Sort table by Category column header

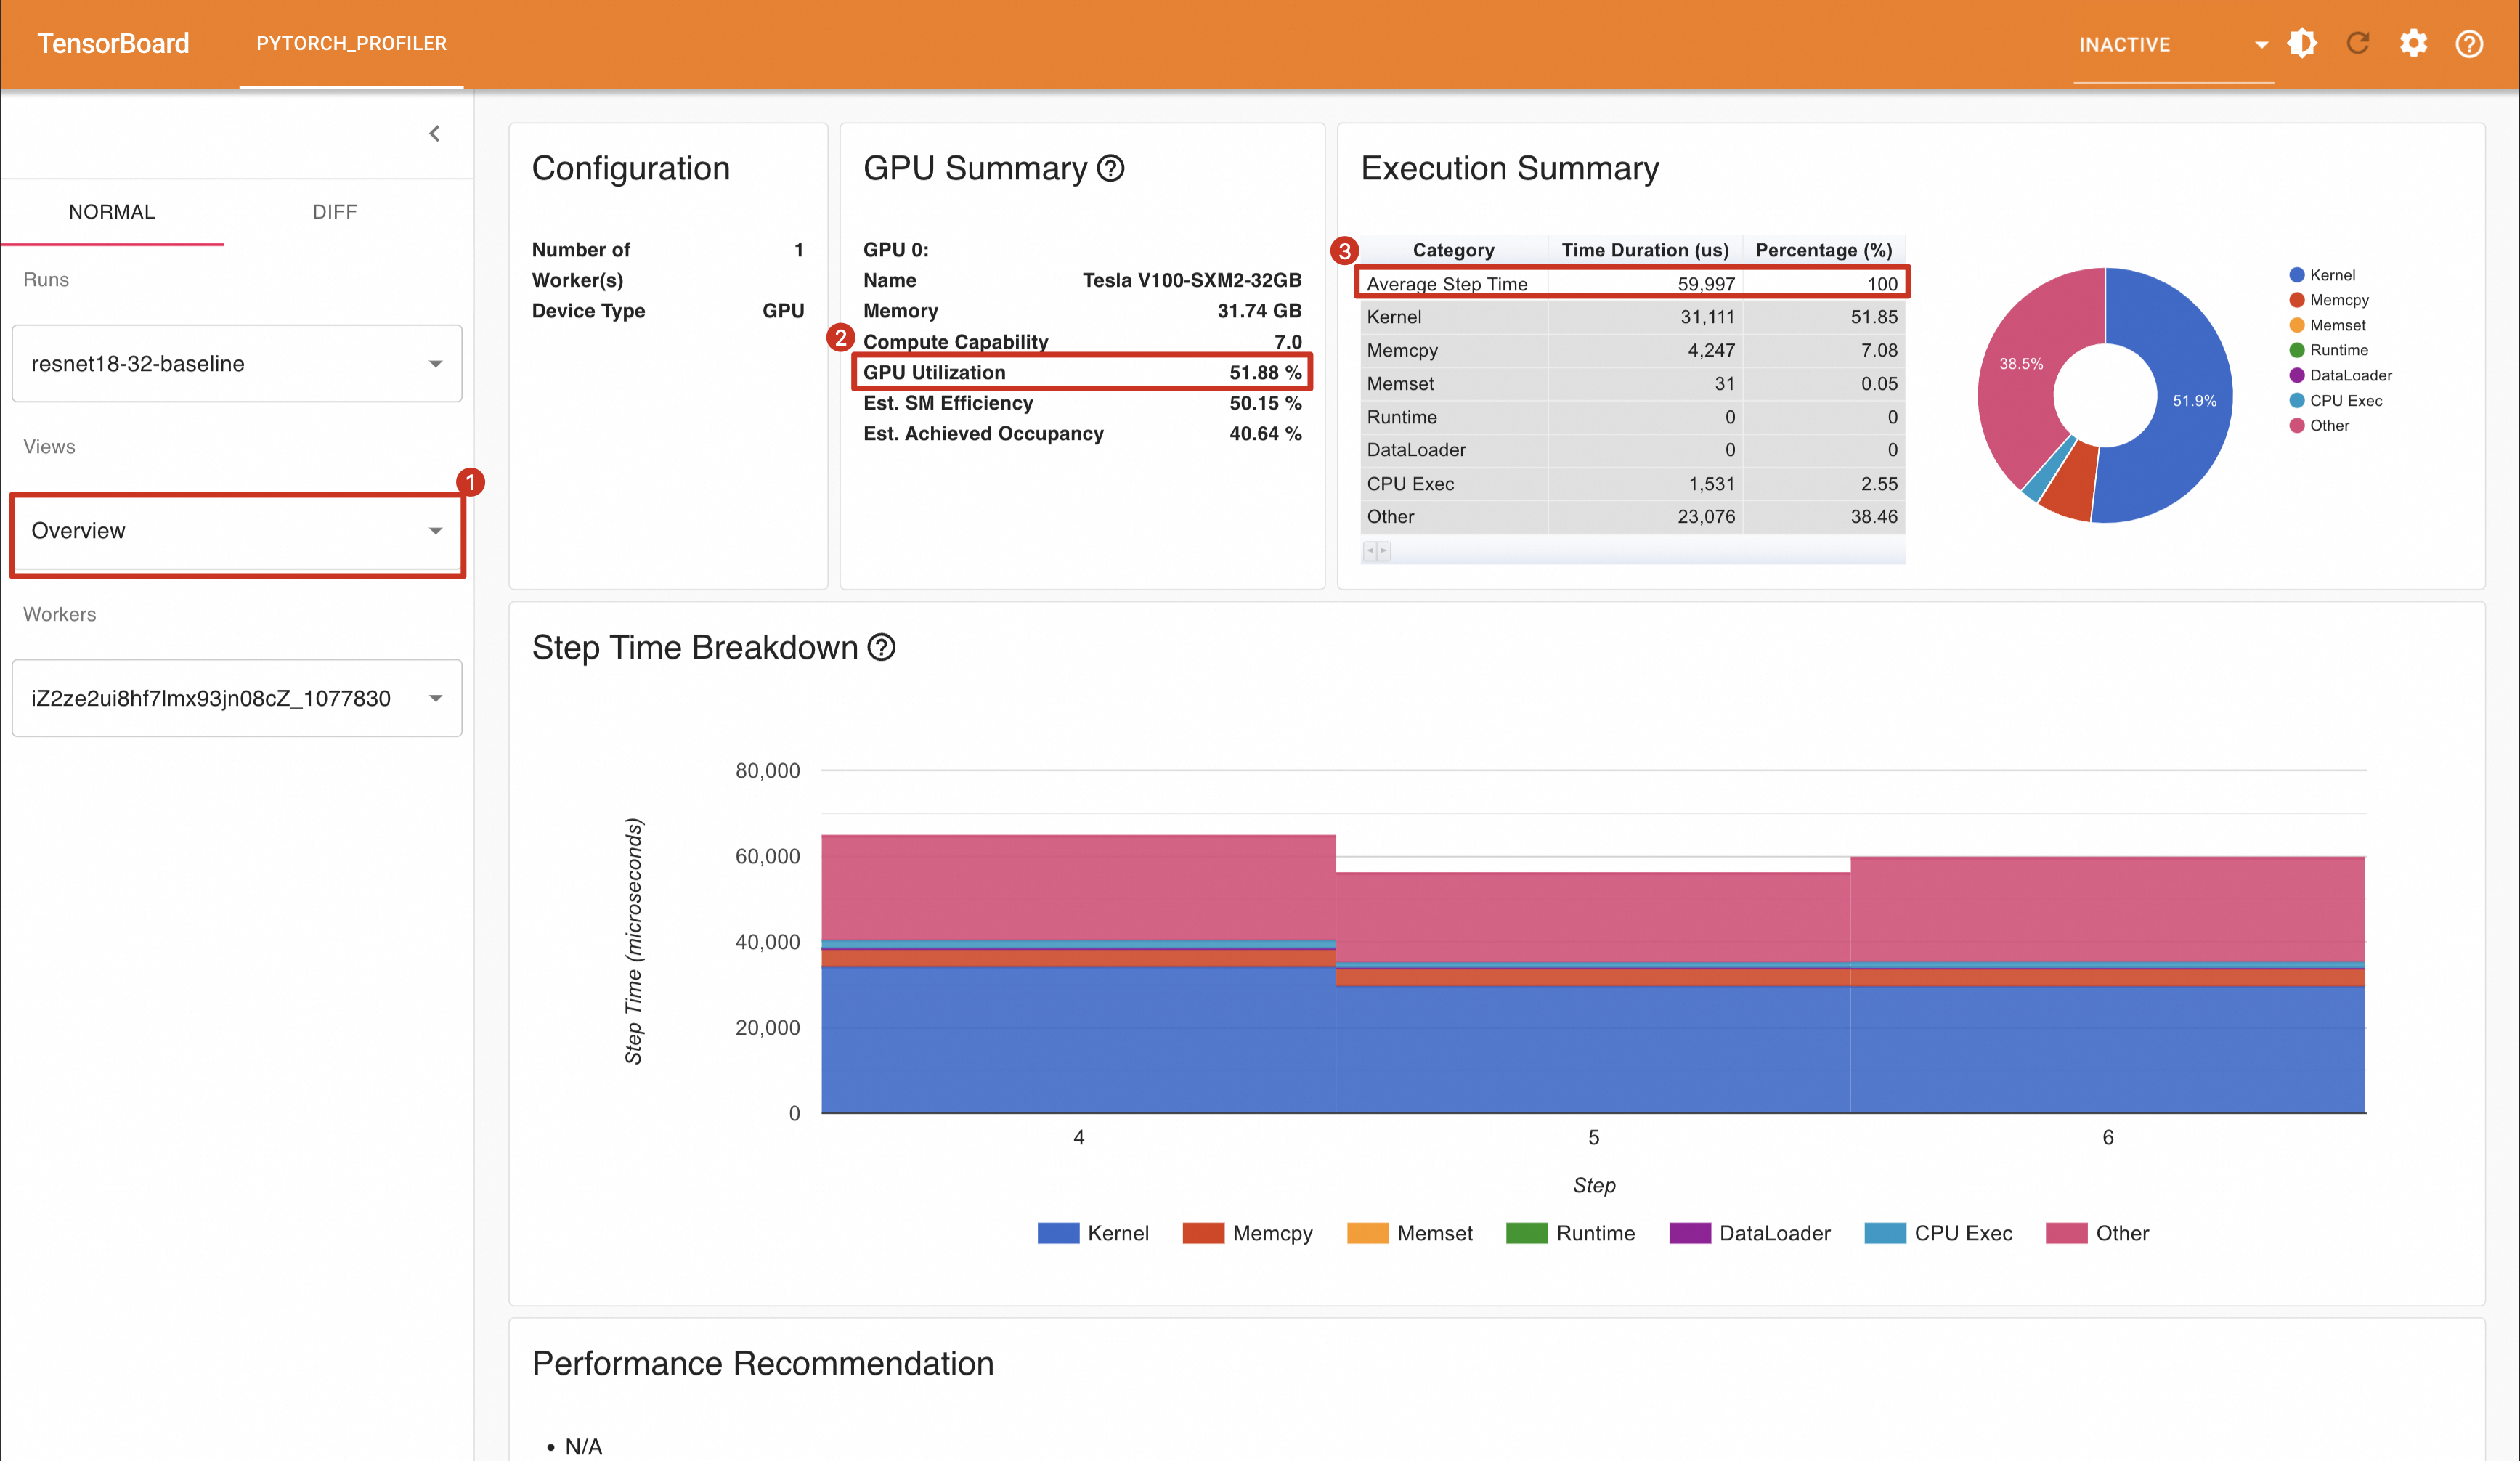(1454, 250)
